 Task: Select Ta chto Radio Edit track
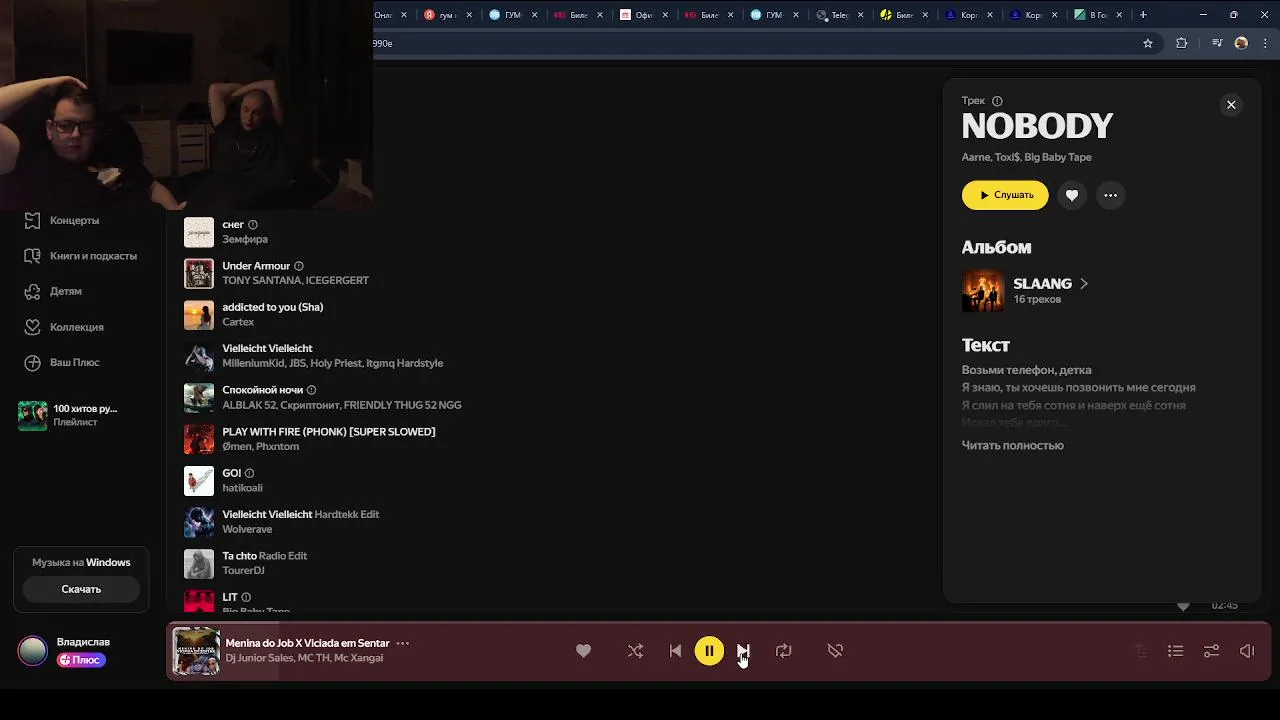point(264,556)
